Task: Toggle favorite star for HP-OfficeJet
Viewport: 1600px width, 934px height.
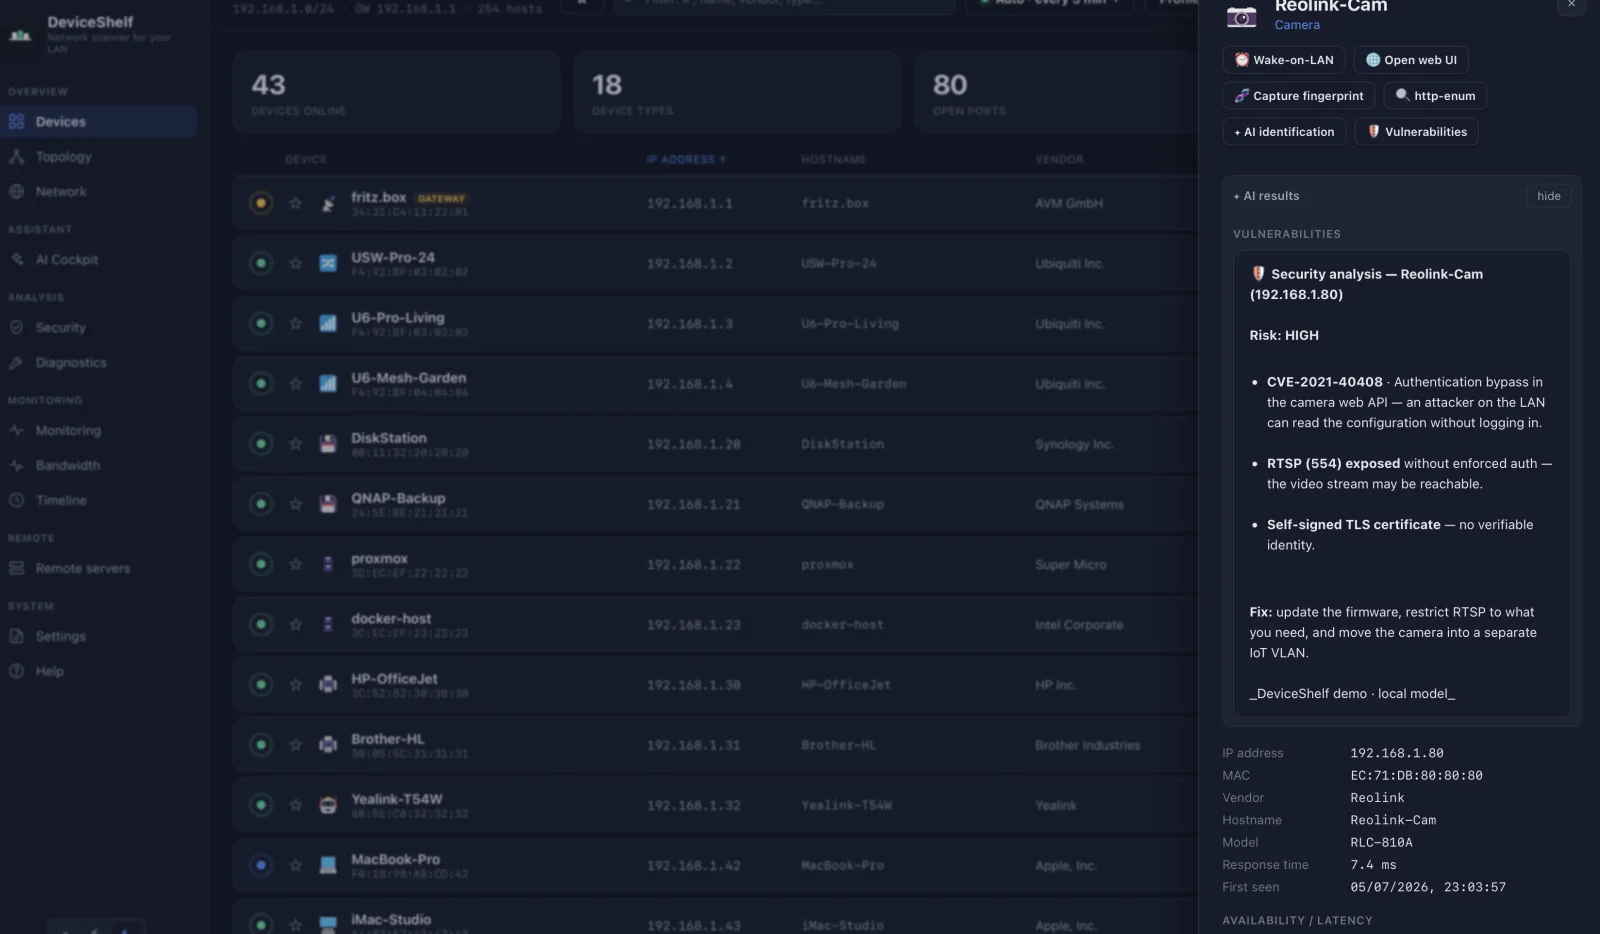Action: coord(295,685)
